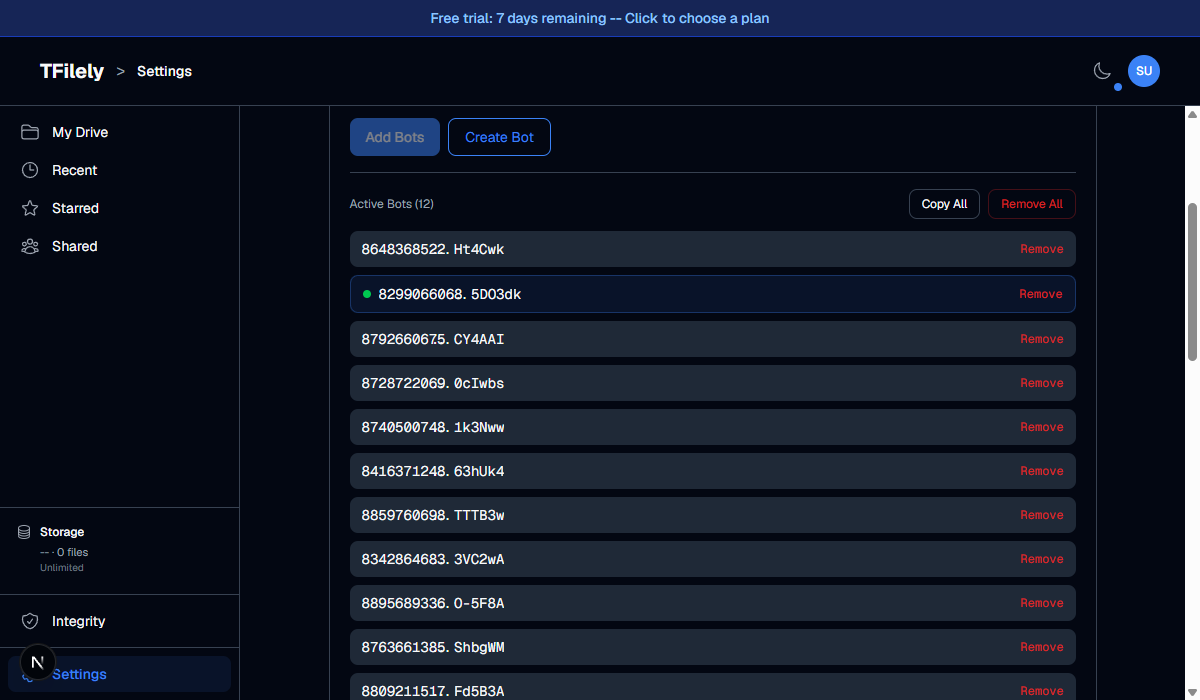Click Remove All bots button

click(1032, 204)
